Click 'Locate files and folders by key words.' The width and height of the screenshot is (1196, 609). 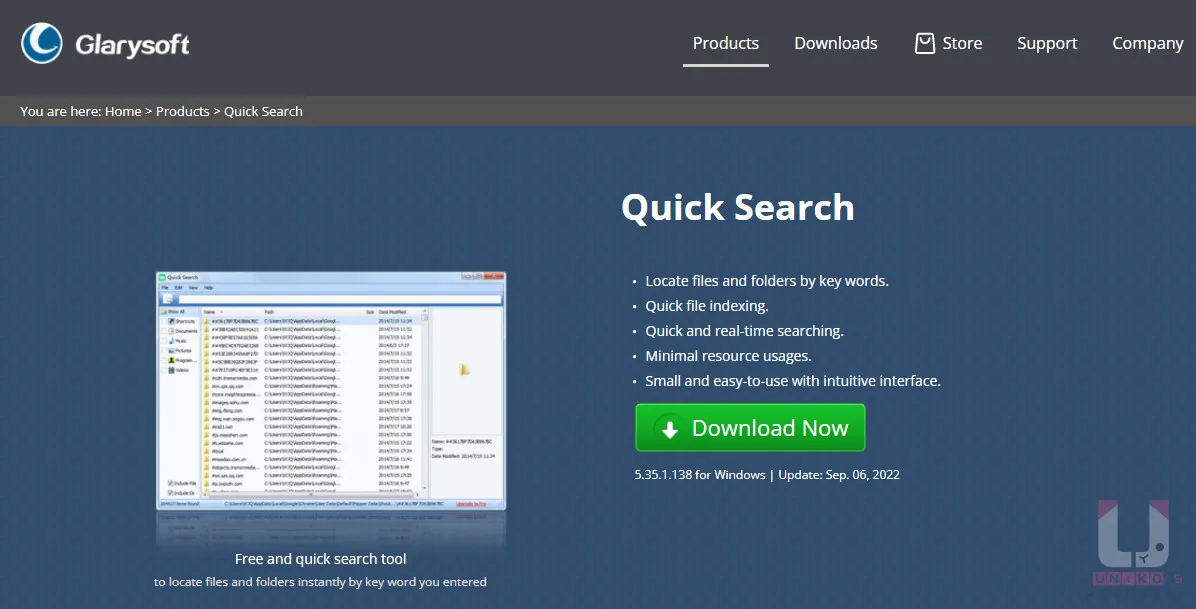point(767,281)
